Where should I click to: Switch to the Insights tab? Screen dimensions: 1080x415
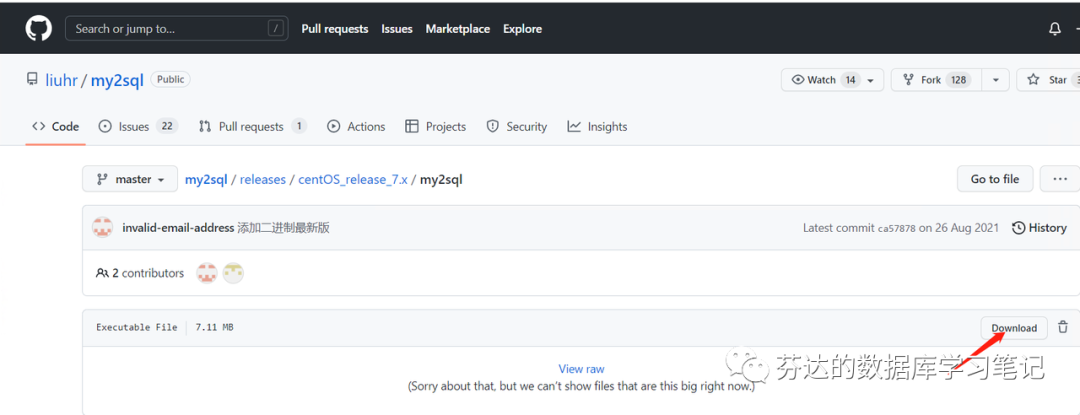coord(597,127)
